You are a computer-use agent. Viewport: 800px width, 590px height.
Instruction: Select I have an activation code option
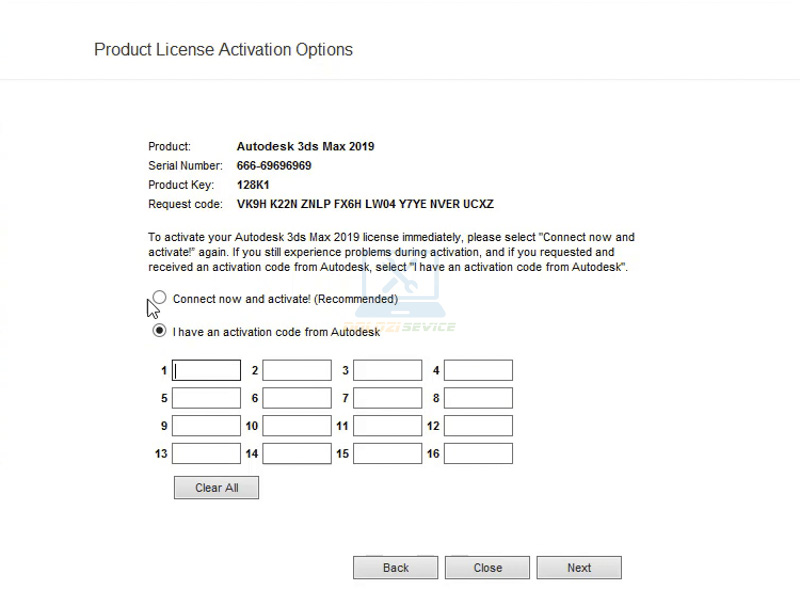[x=160, y=331]
